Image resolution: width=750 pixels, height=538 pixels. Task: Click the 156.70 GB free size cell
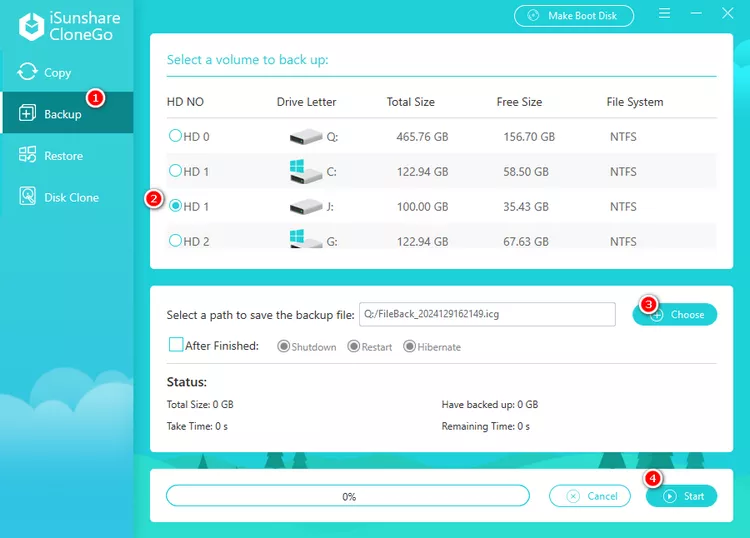[x=529, y=137]
